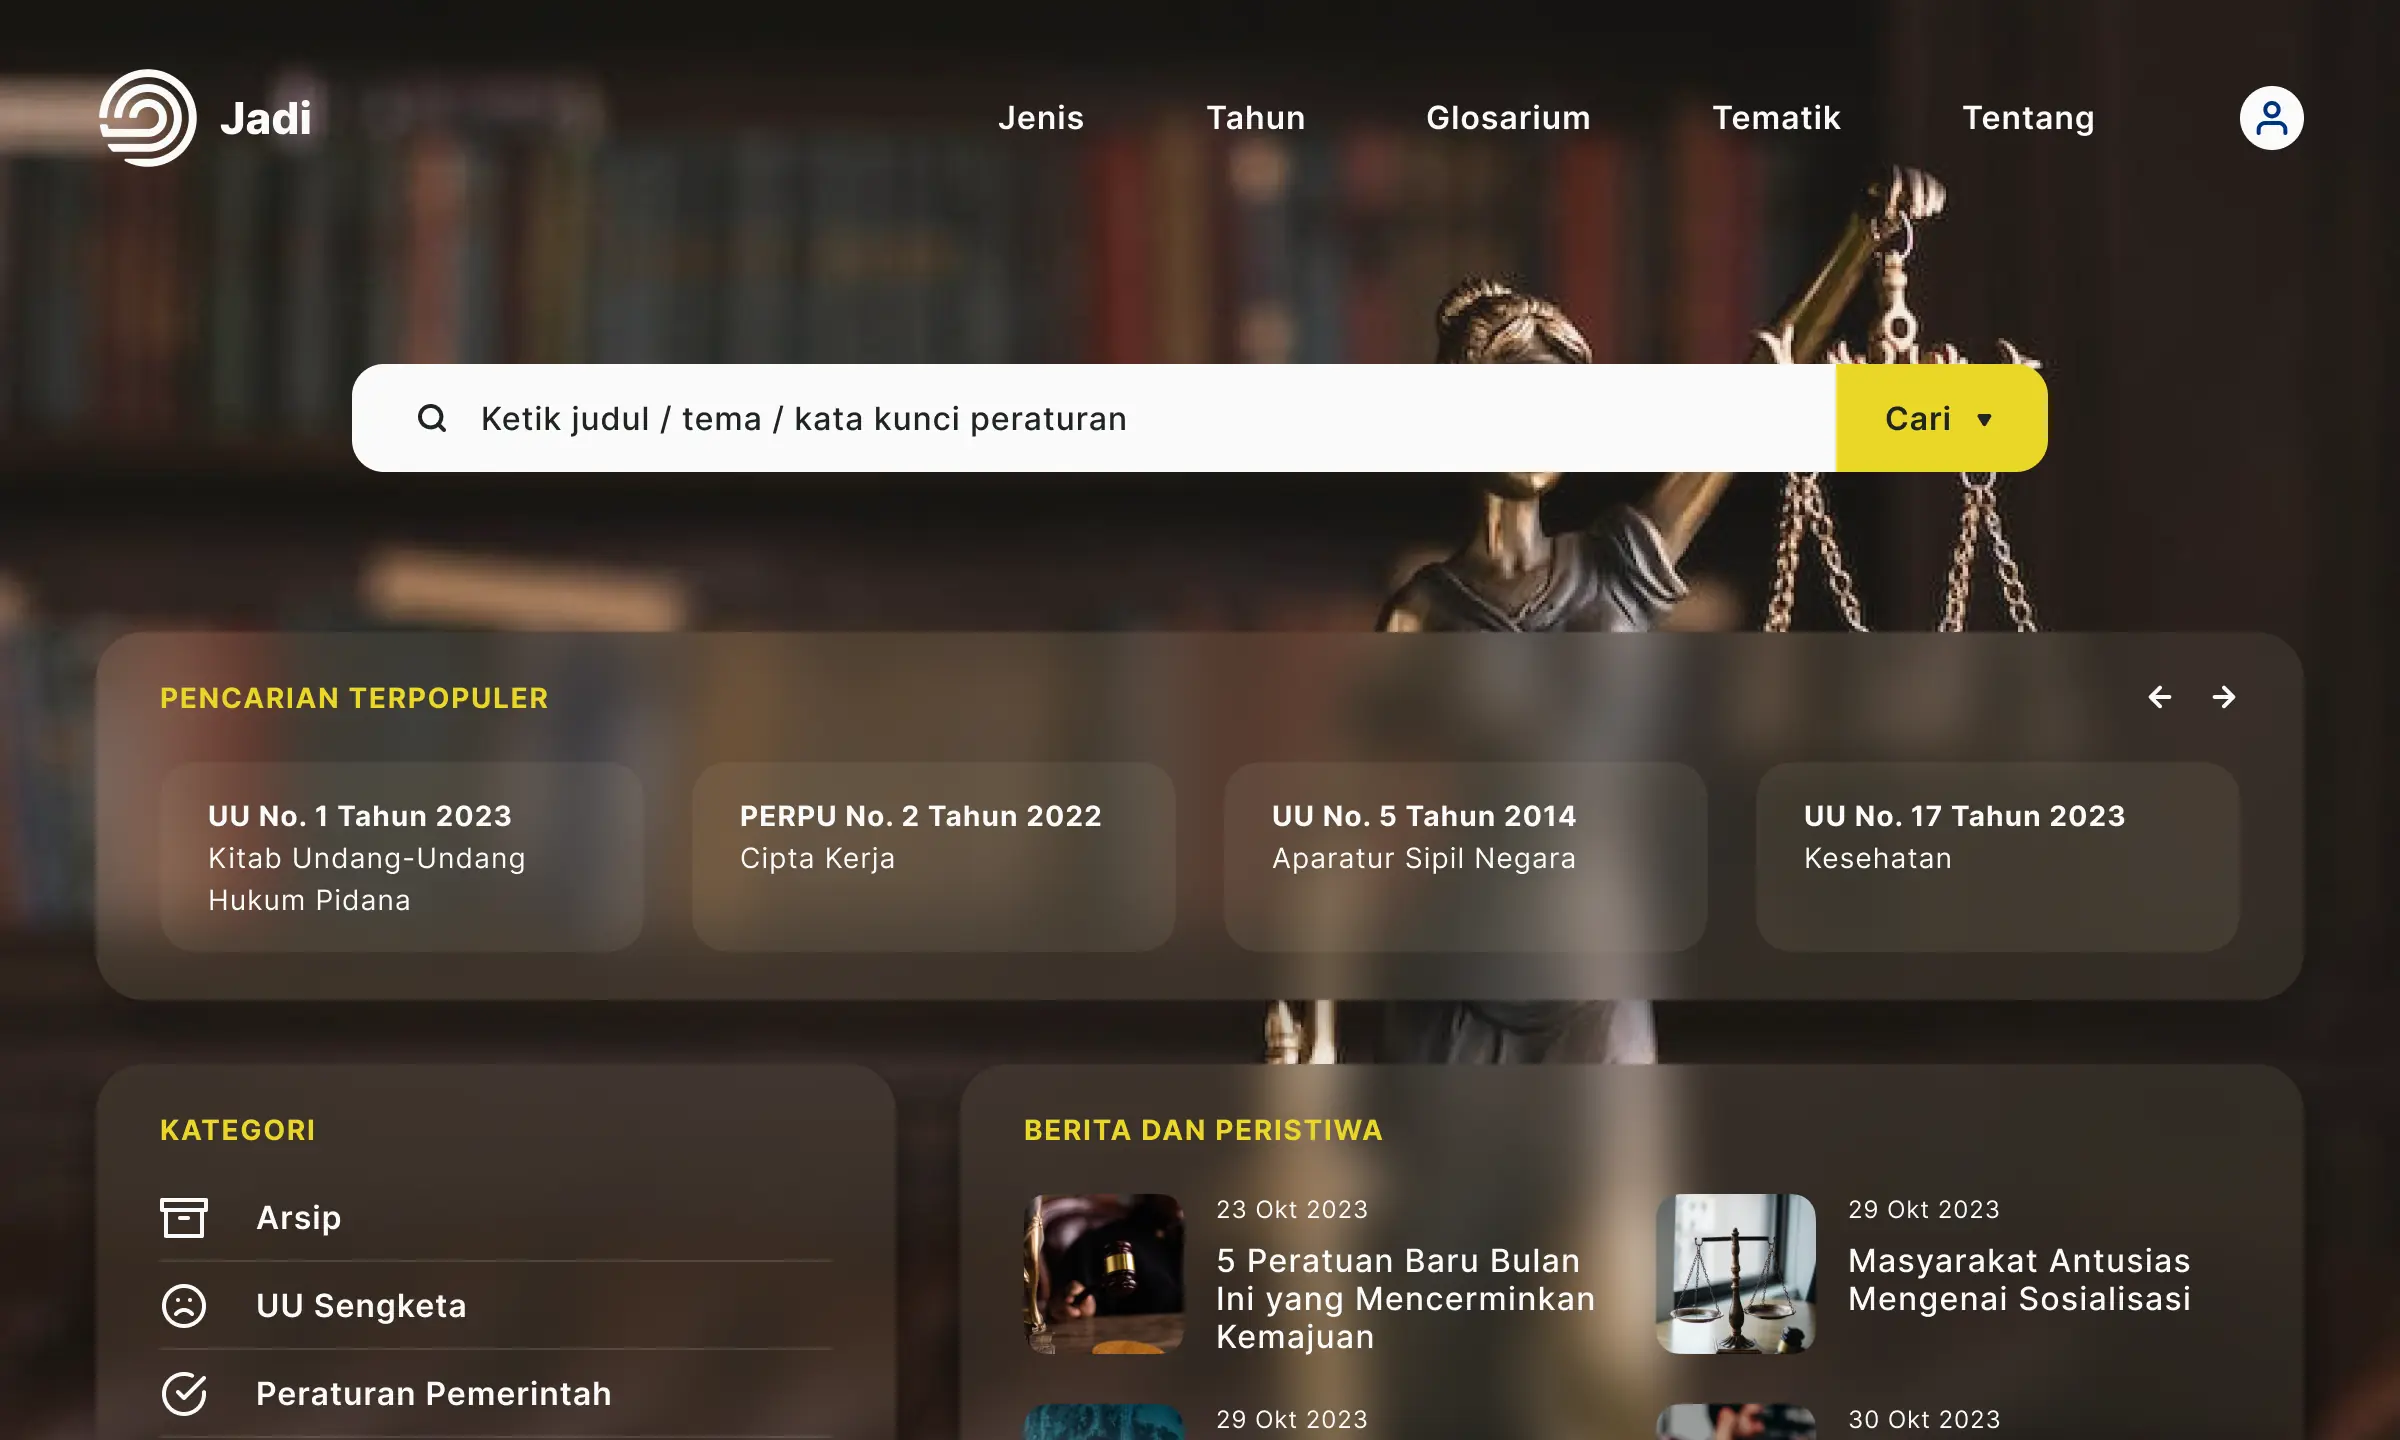Click the Arsip archive box icon
Screen dimensions: 2400x1440
coord(184,1217)
